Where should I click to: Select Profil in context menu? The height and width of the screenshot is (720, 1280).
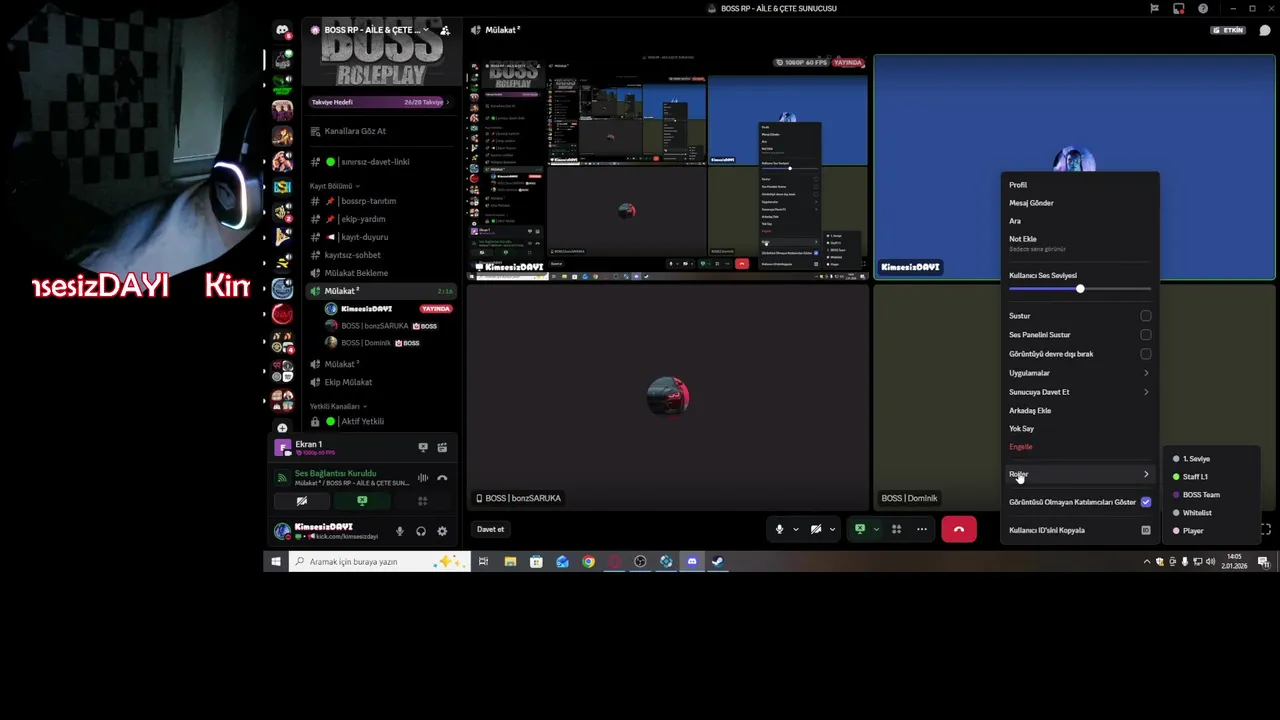1080,185
